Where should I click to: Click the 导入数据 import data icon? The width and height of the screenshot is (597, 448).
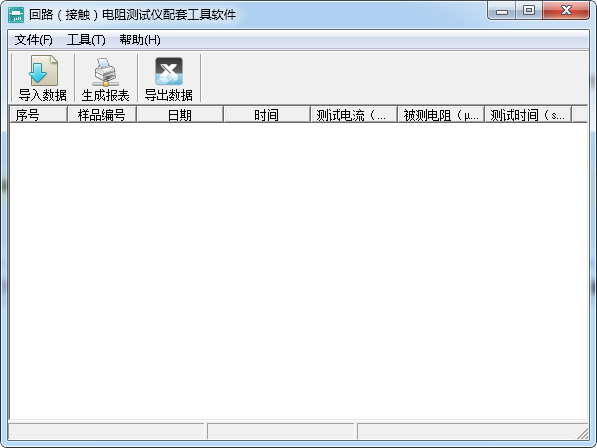43,71
